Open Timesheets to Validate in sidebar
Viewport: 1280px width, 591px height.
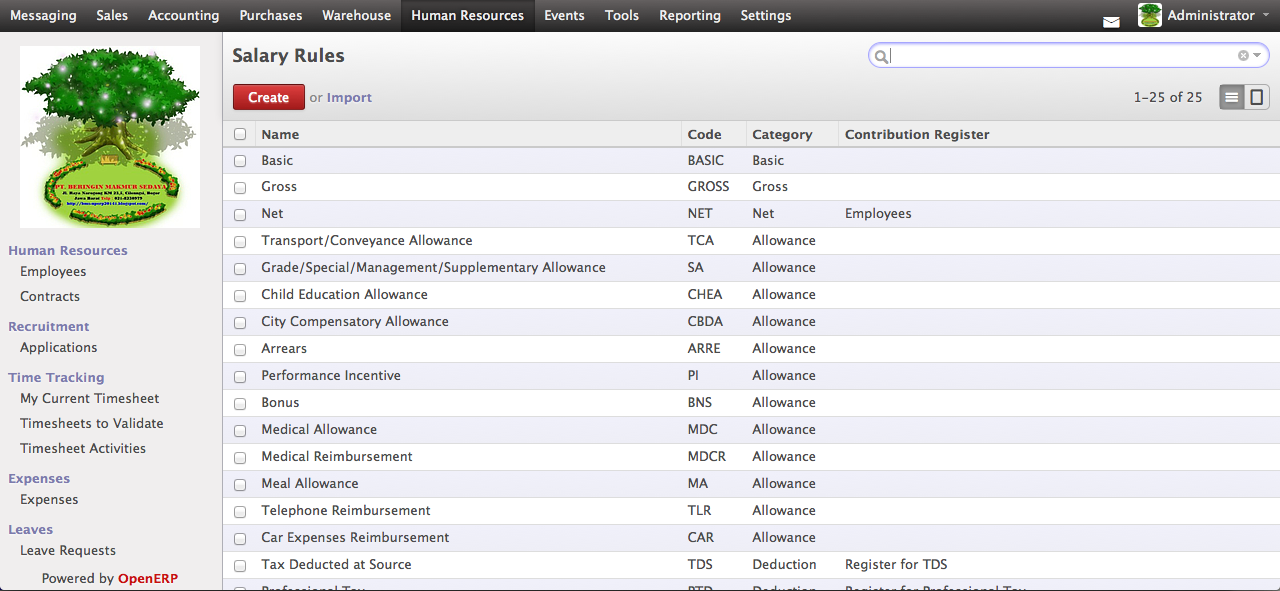pos(91,423)
